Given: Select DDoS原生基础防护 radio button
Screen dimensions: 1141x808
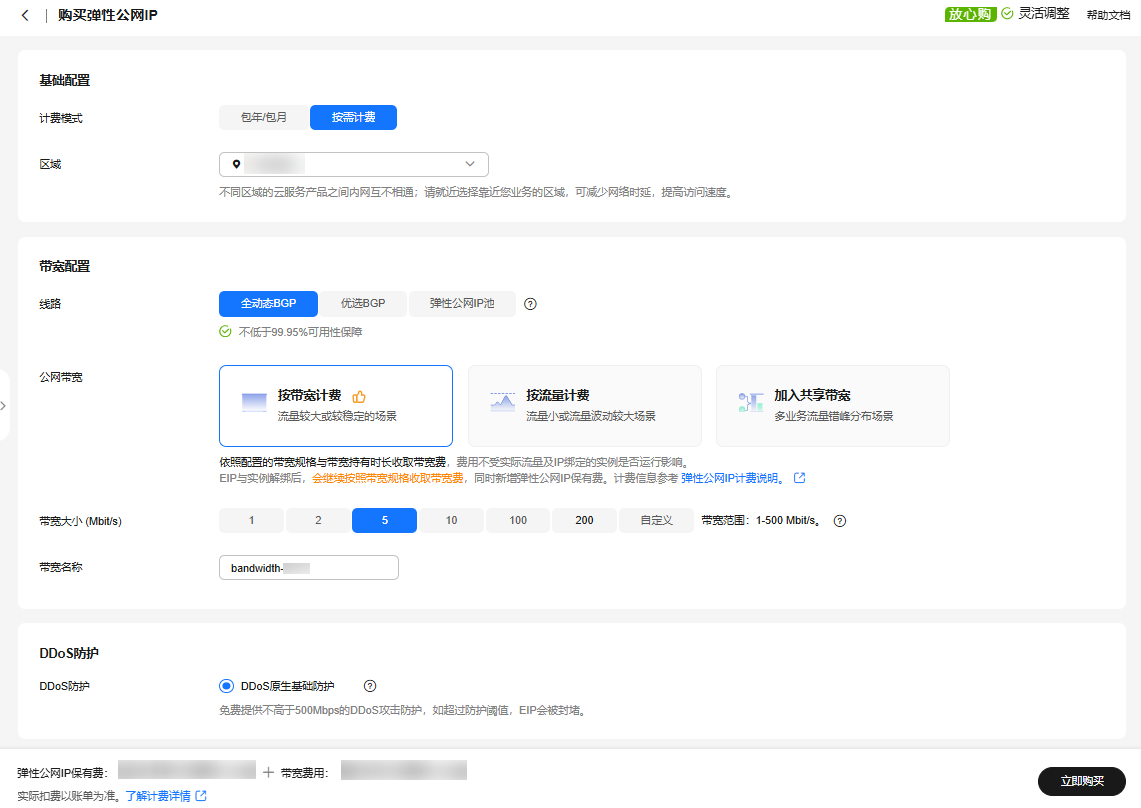Looking at the screenshot, I should pyautogui.click(x=226, y=686).
